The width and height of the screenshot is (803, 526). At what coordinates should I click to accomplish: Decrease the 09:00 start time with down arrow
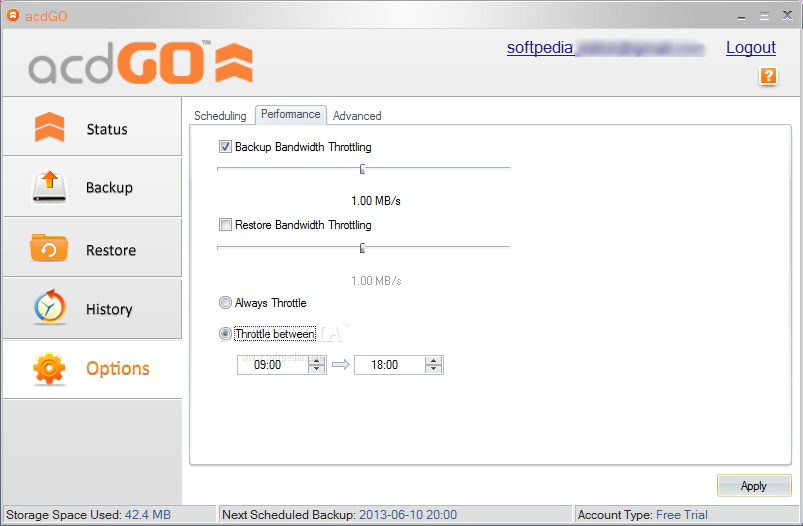pos(316,369)
